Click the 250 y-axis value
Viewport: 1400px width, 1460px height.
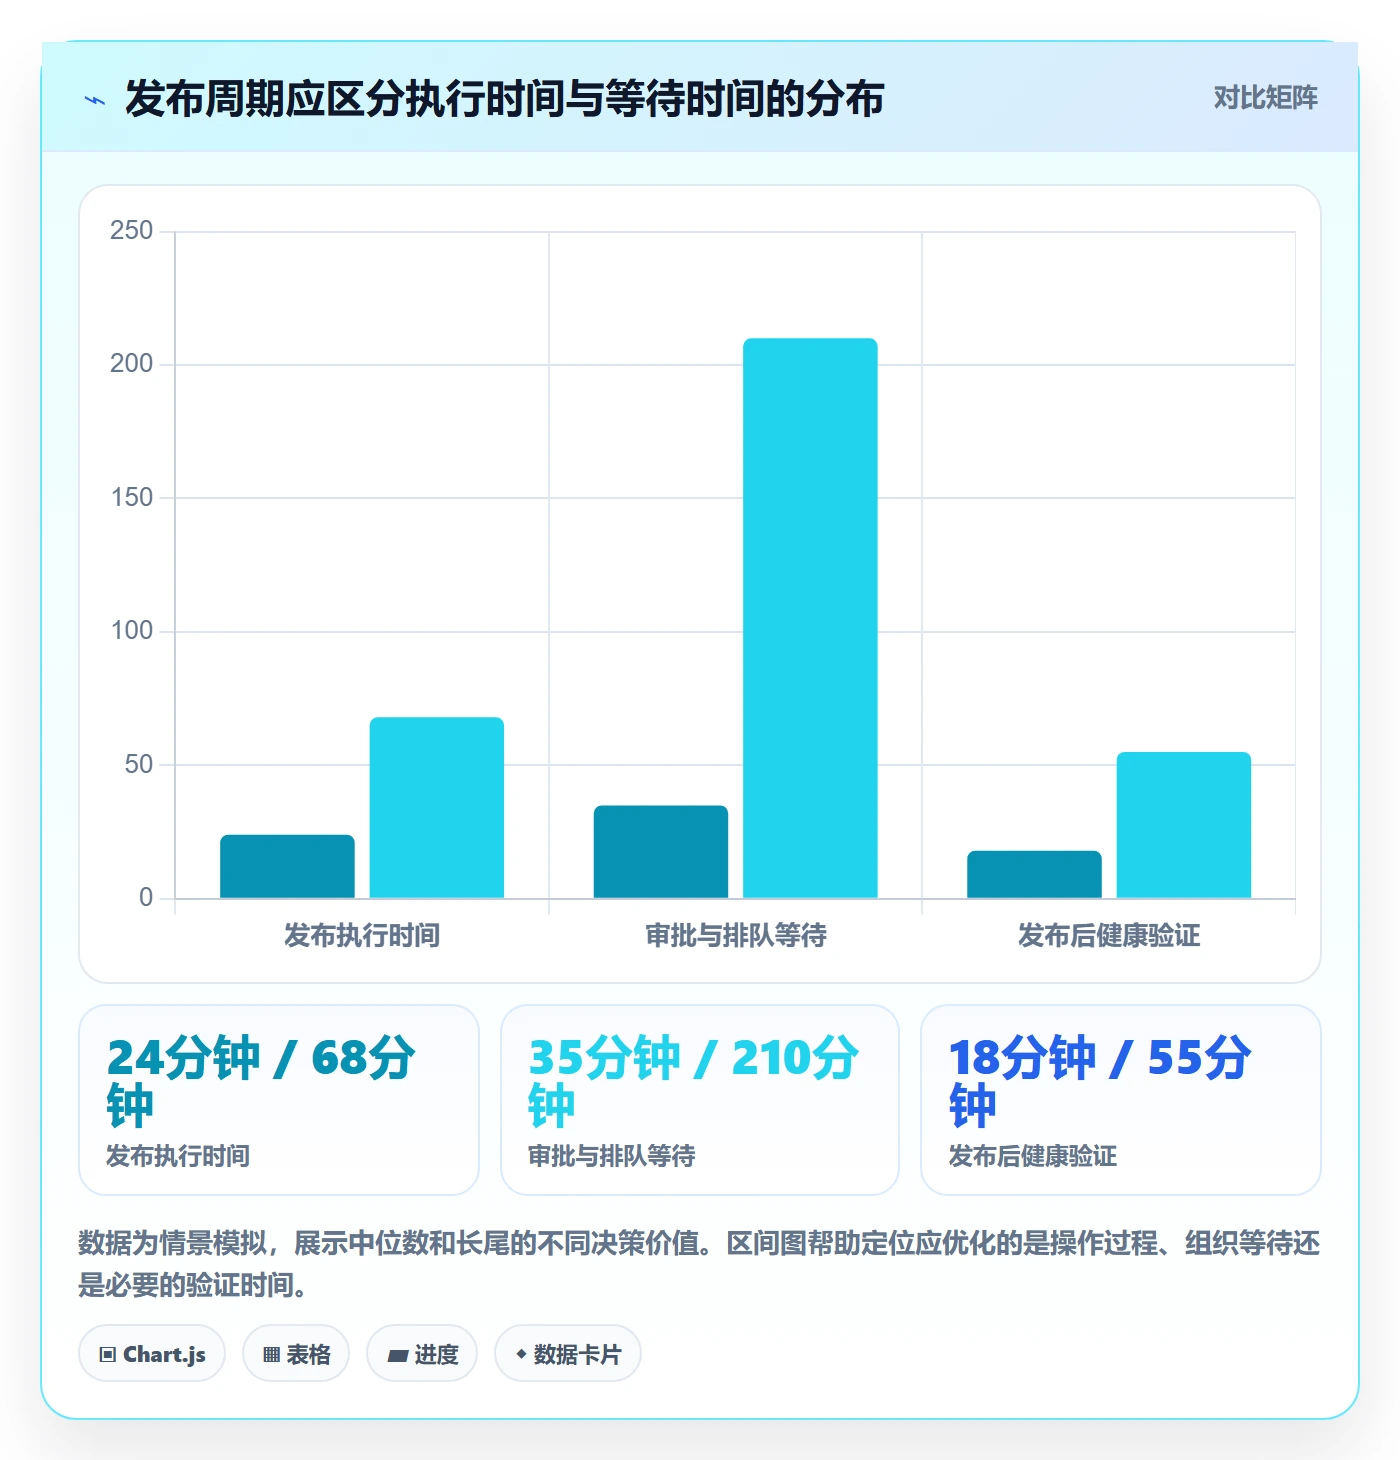pos(131,231)
